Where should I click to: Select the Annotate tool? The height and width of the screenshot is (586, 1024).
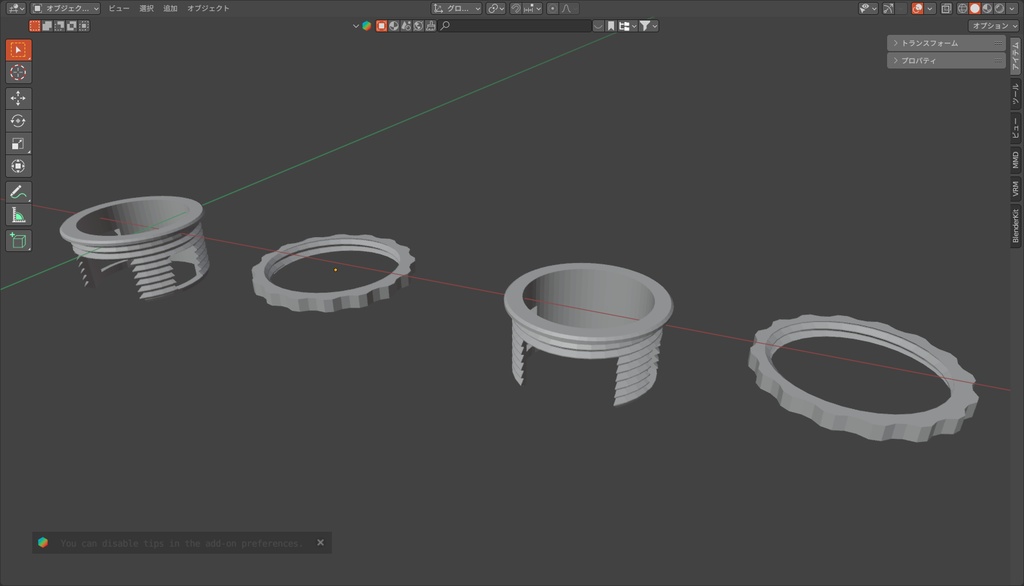(17, 191)
